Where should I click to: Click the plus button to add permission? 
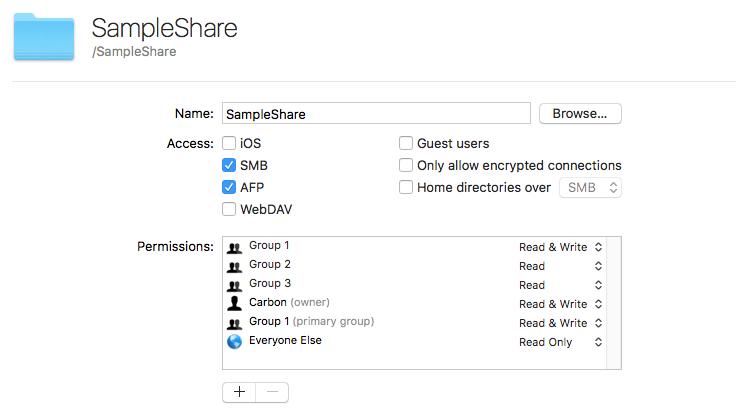[x=238, y=392]
